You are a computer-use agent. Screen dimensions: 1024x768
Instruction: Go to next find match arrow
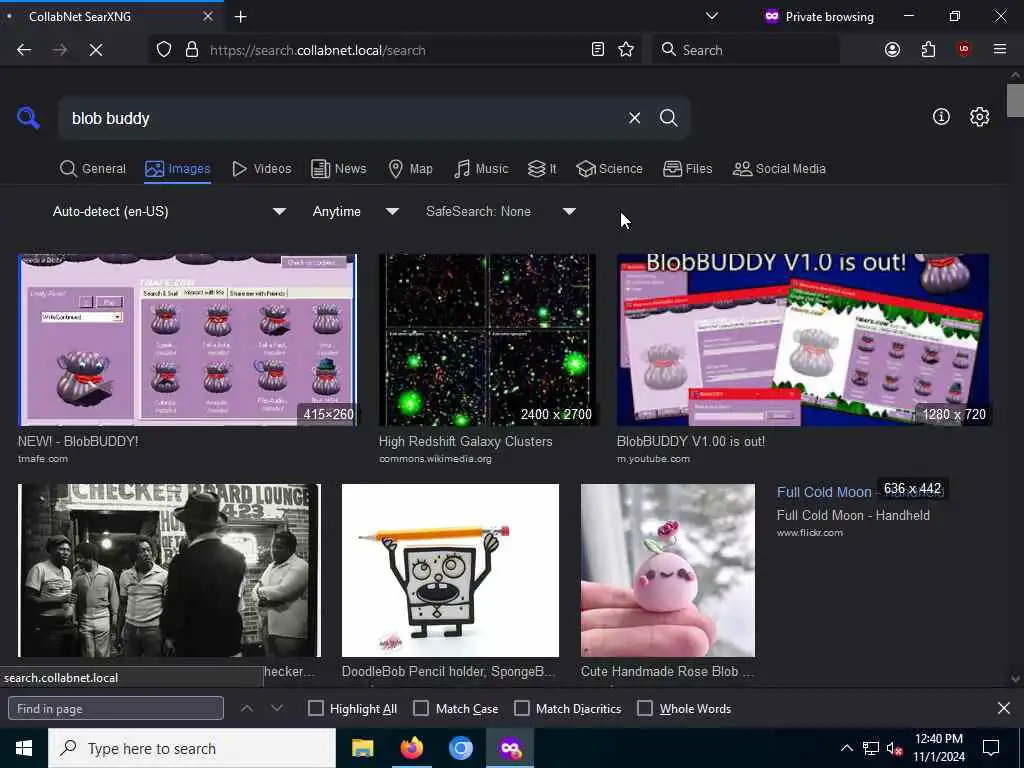click(277, 709)
